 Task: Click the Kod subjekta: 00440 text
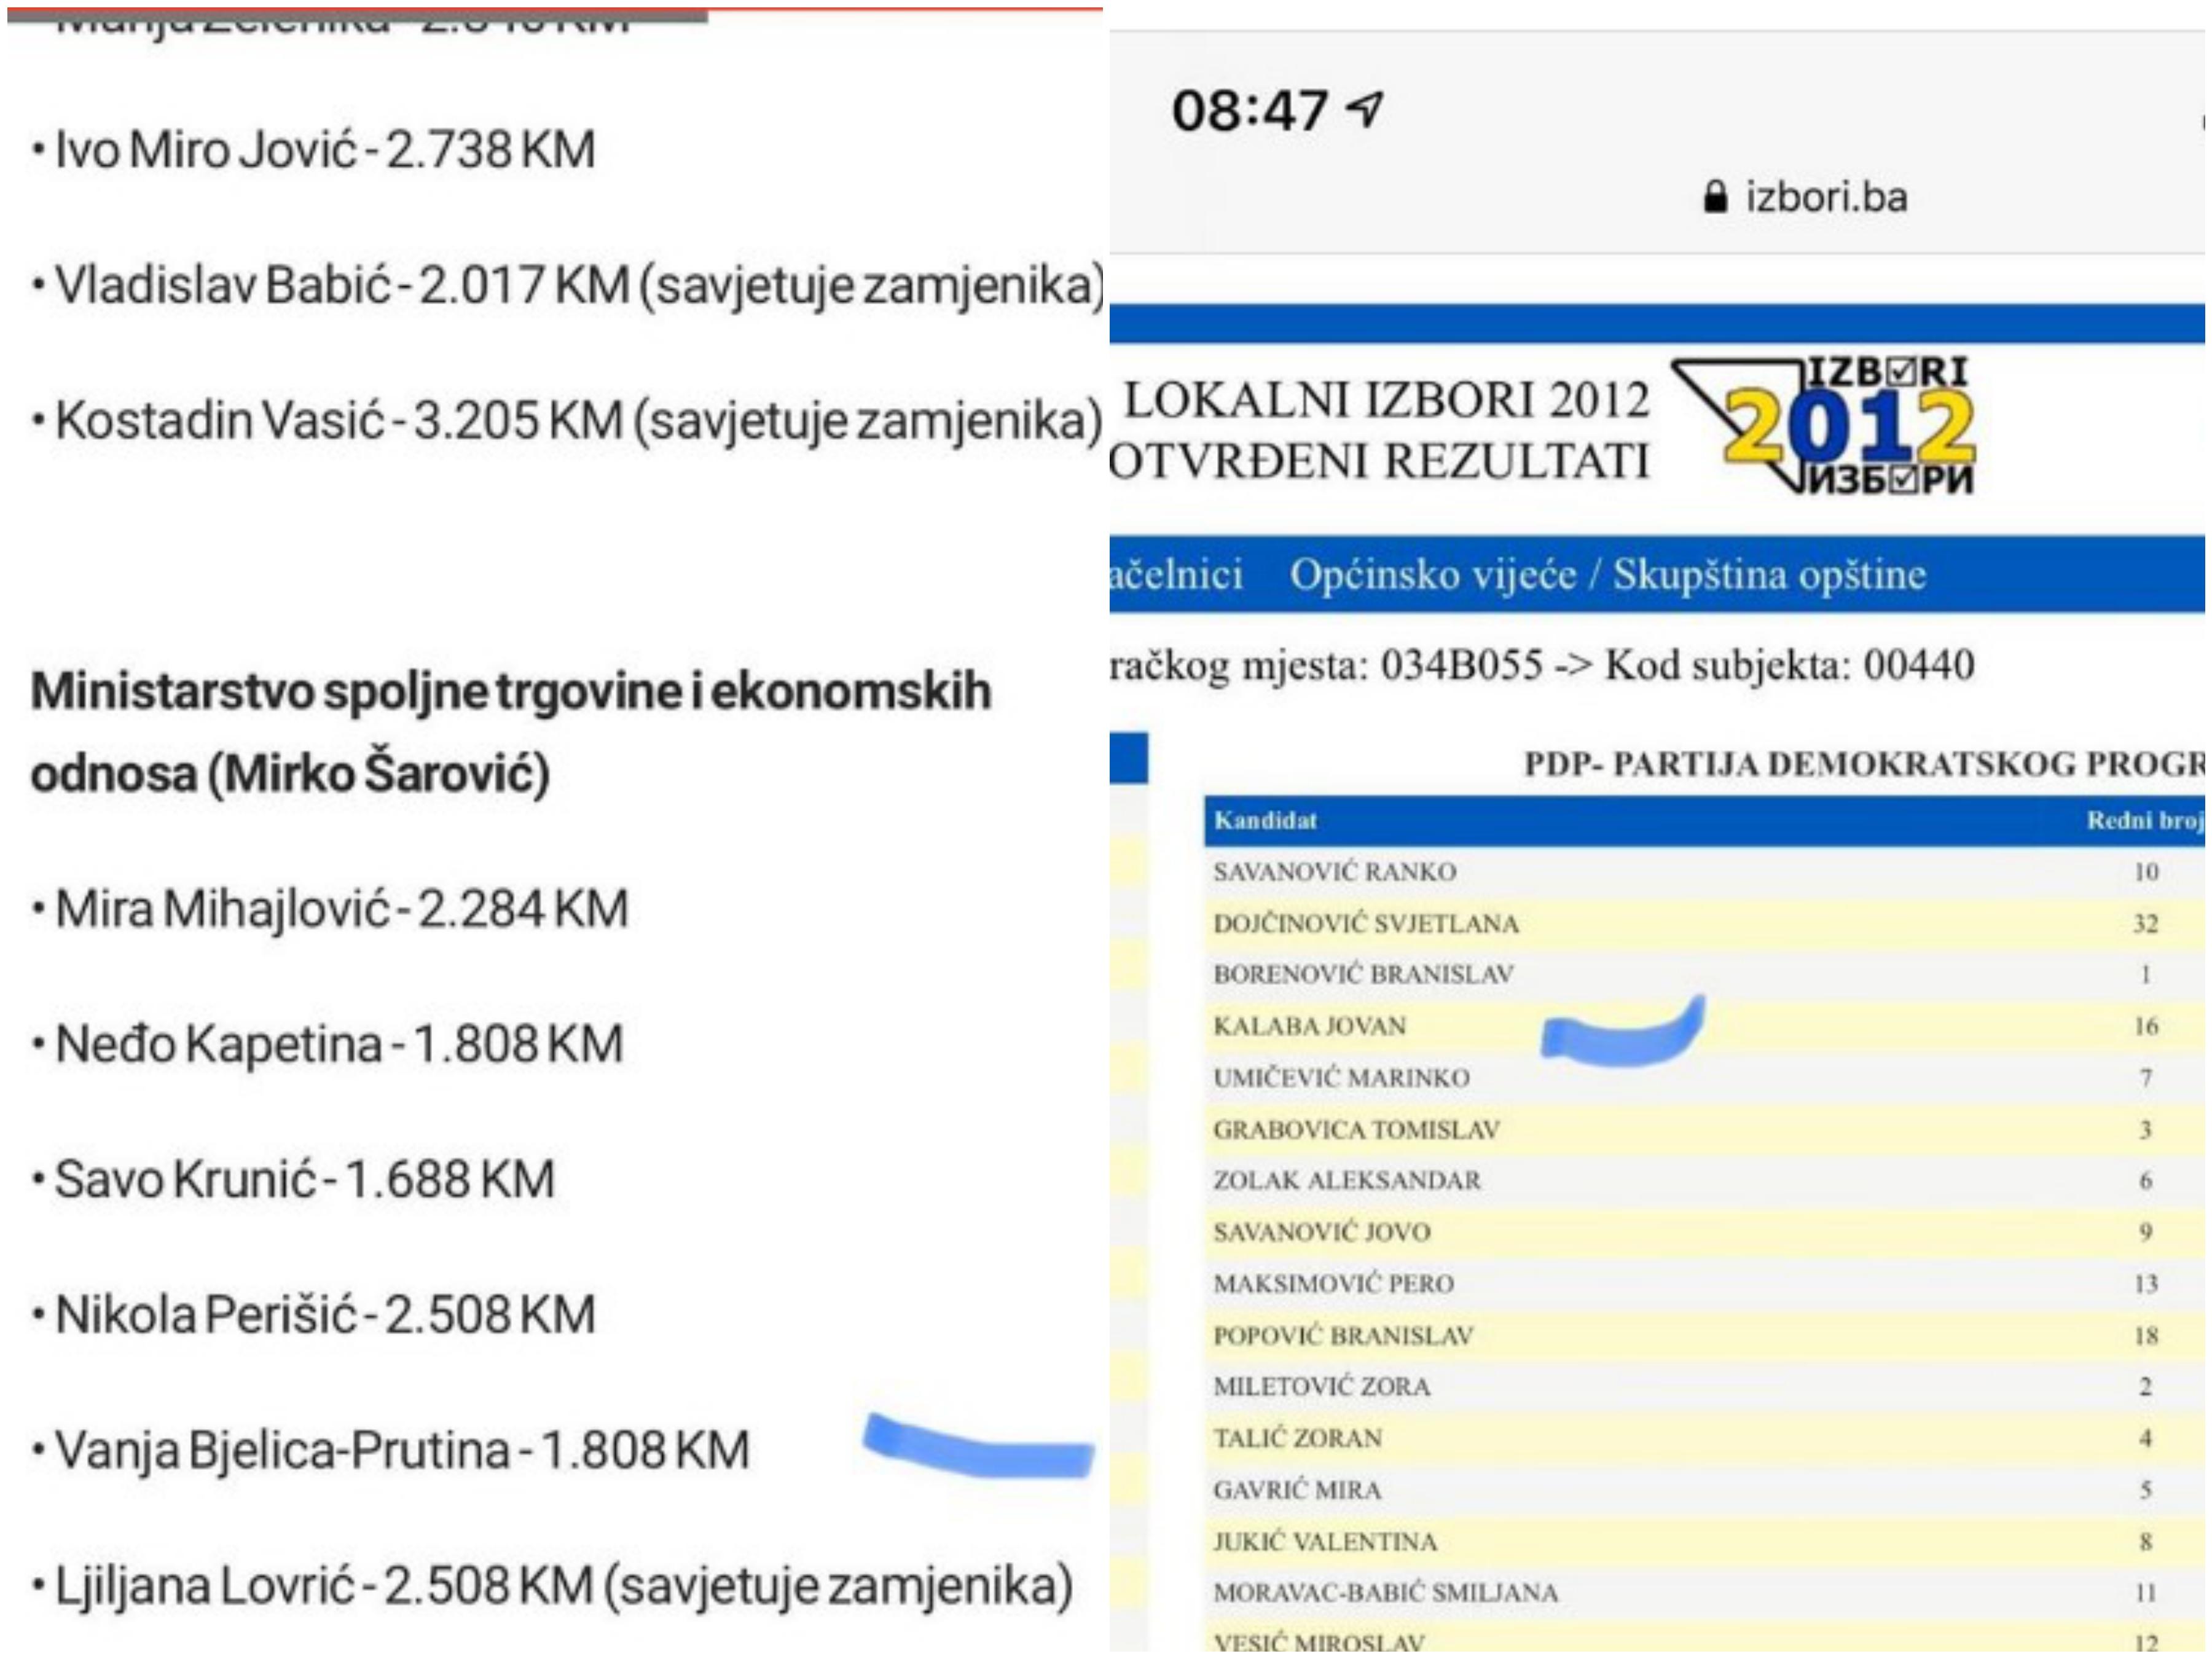(1790, 665)
